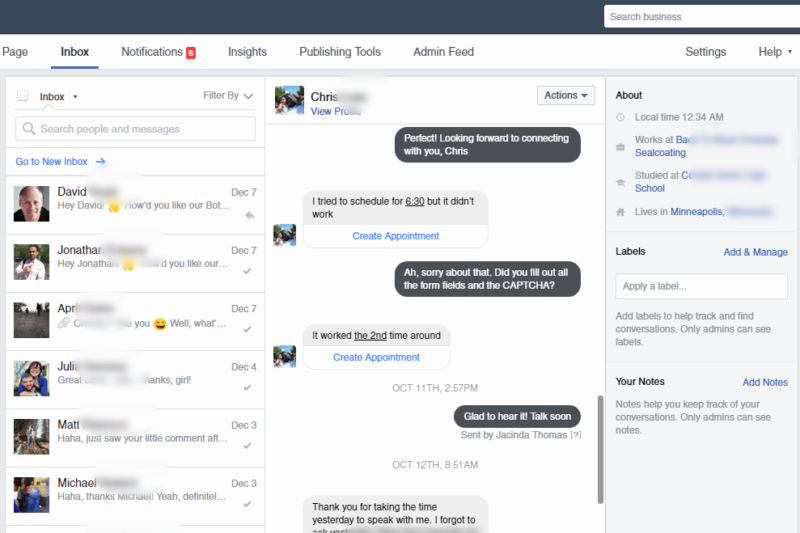Open the Help menu in the top bar
The height and width of the screenshot is (533, 800).
775,52
